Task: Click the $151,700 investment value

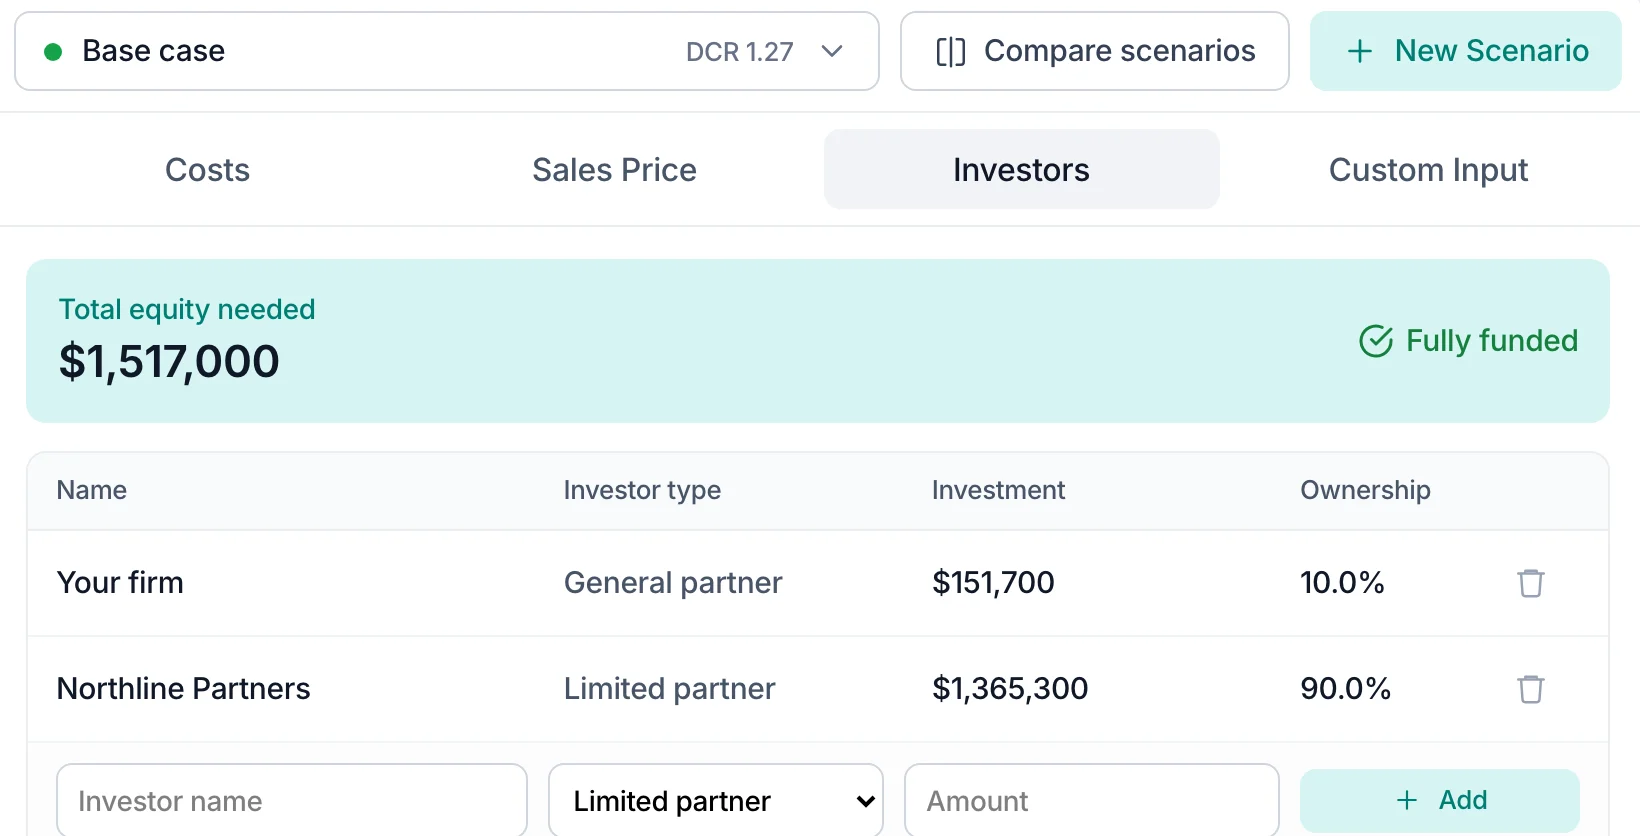Action: (993, 582)
